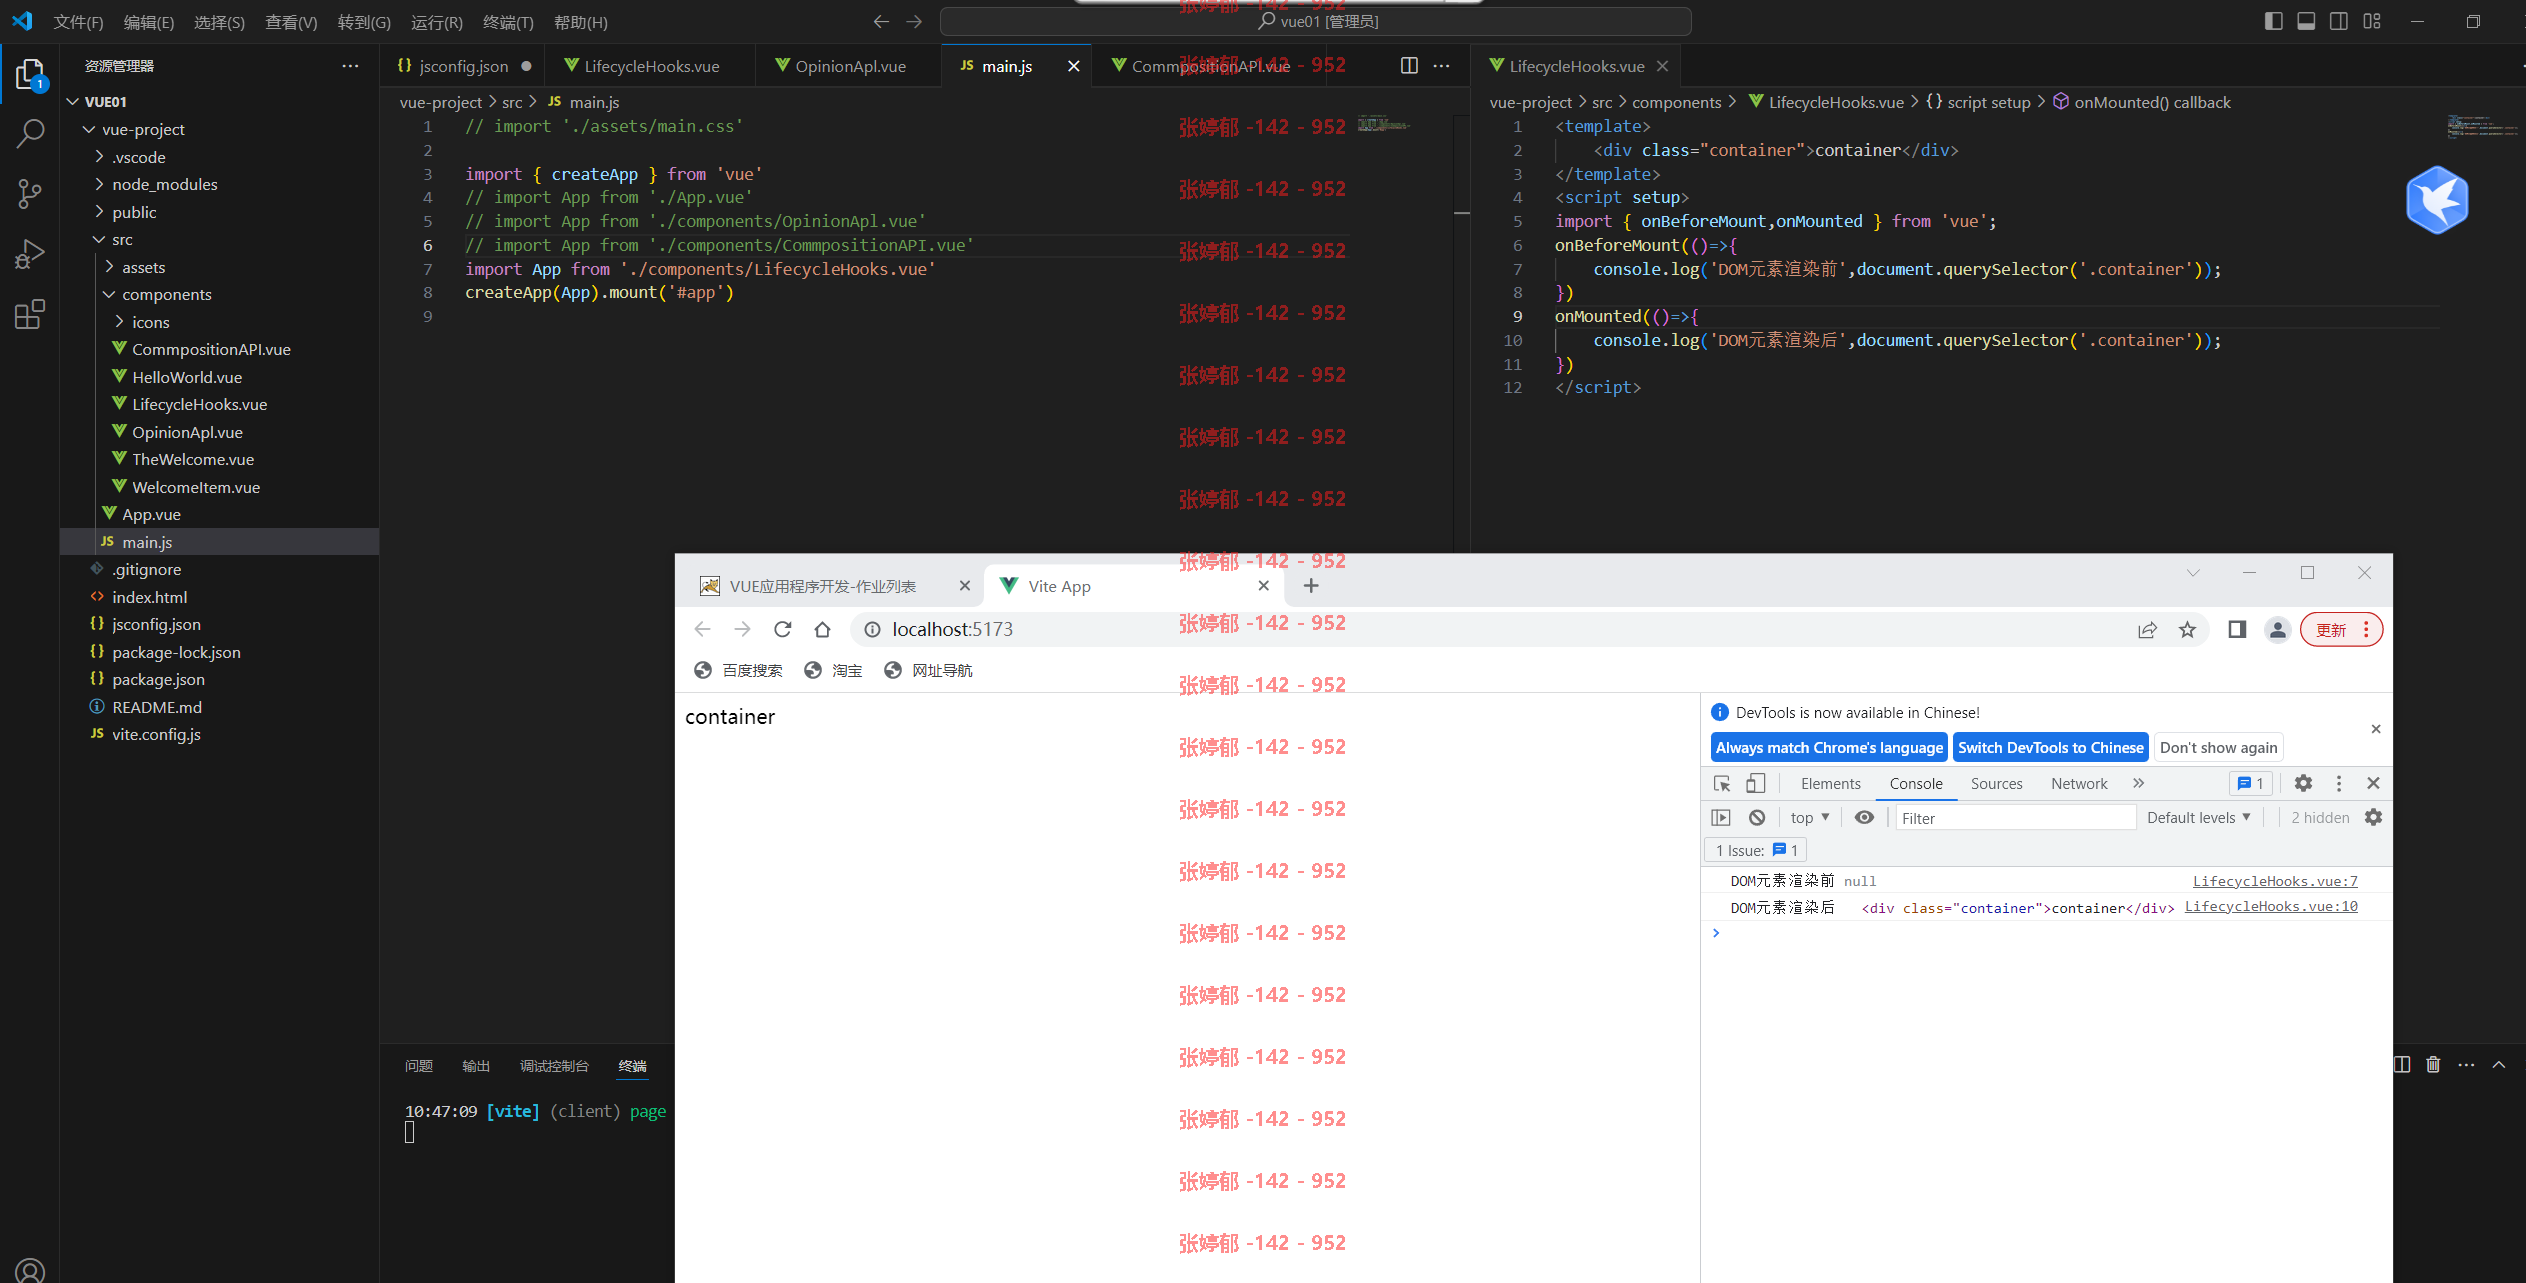Show more DevTools tabs chevron
The height and width of the screenshot is (1283, 2526).
click(x=2138, y=784)
